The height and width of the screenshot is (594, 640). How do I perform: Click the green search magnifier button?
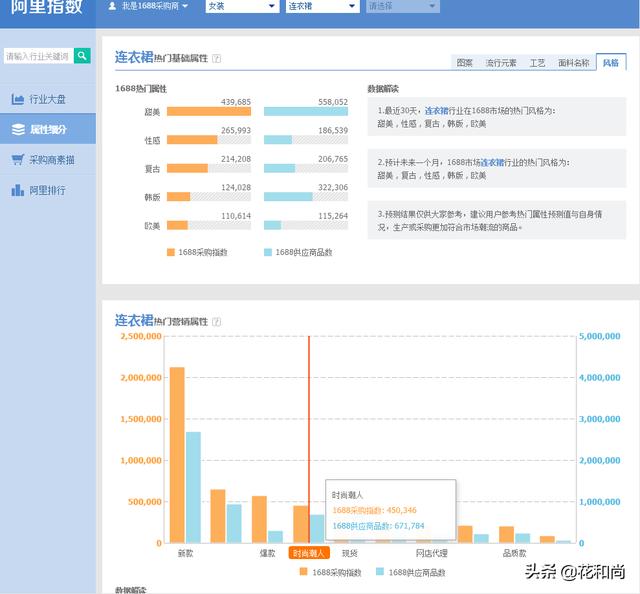82,56
